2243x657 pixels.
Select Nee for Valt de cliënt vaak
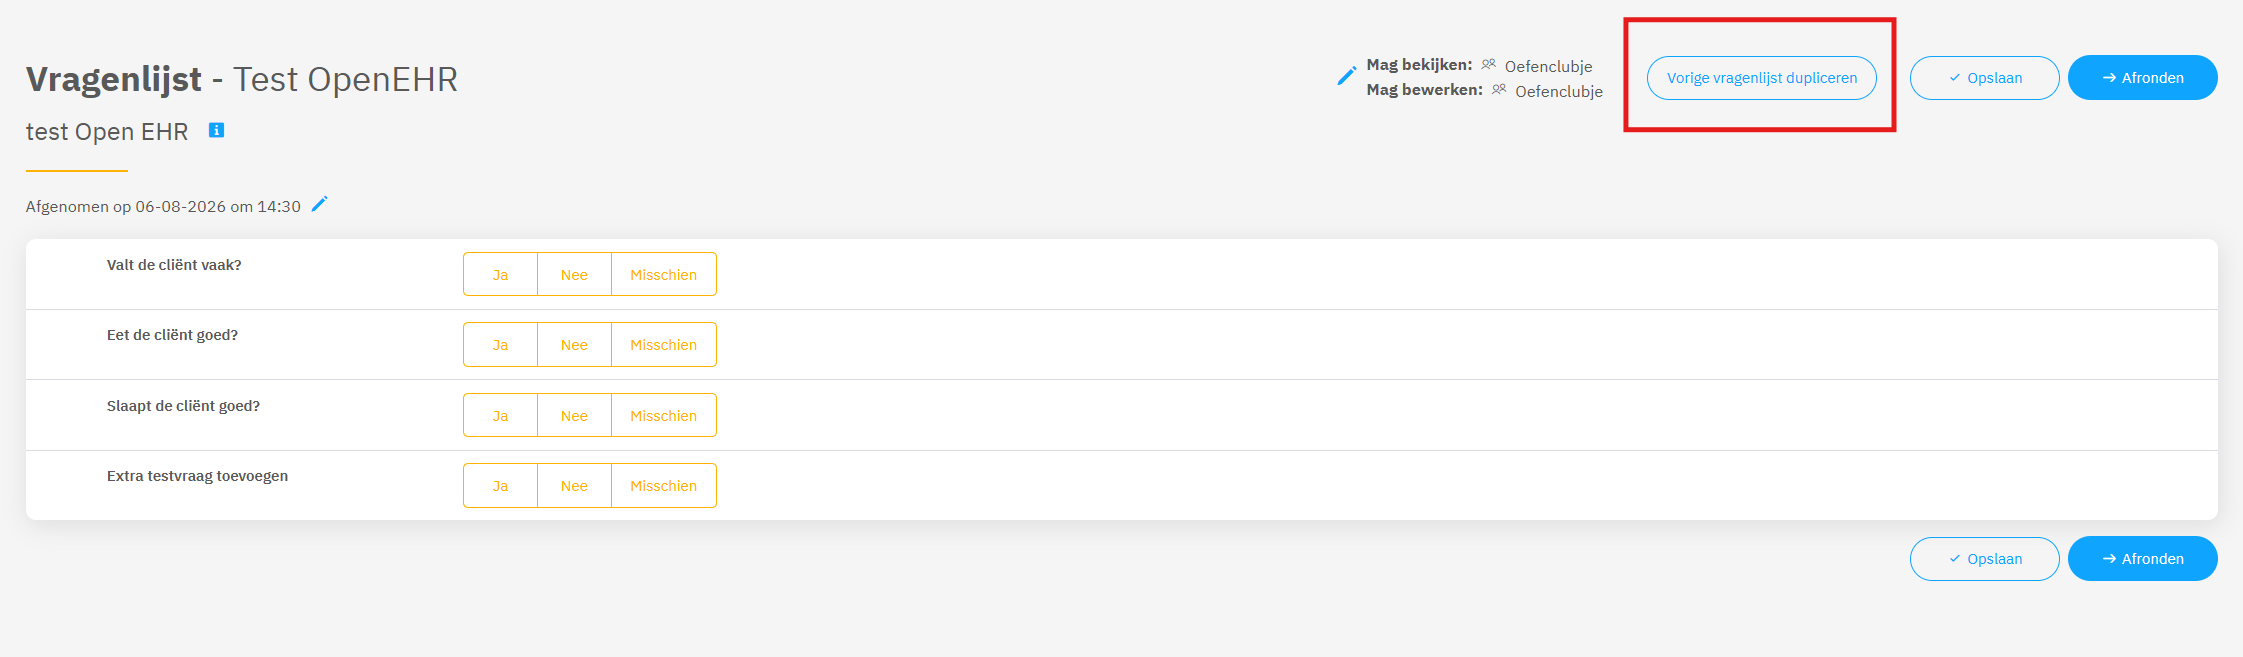tap(574, 274)
